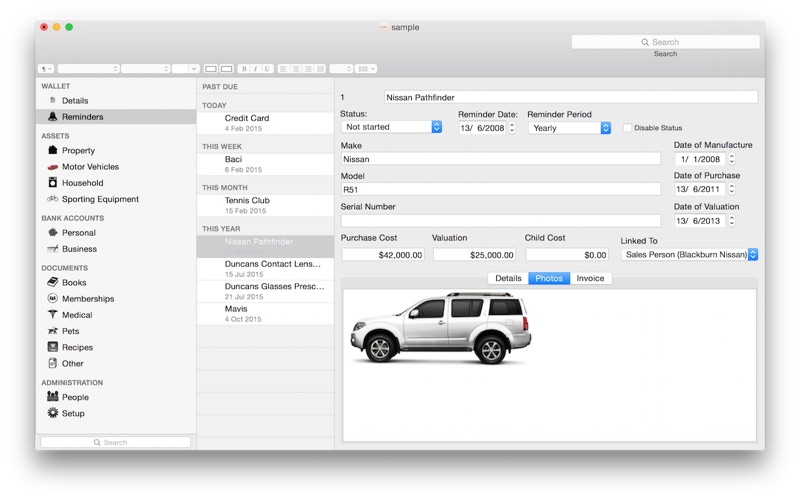This screenshot has height=500, width=800.
Task: Open the list style dropdown
Action: [x=366, y=69]
